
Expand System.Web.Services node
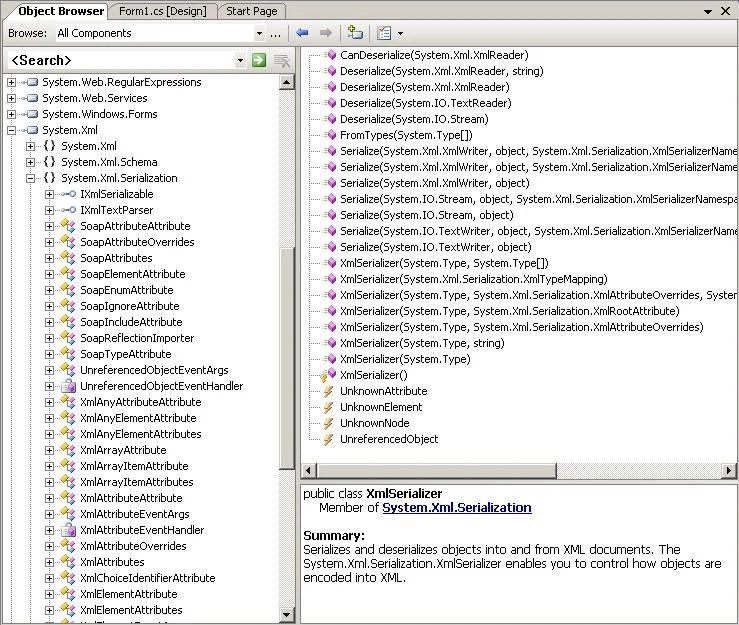click(x=11, y=99)
